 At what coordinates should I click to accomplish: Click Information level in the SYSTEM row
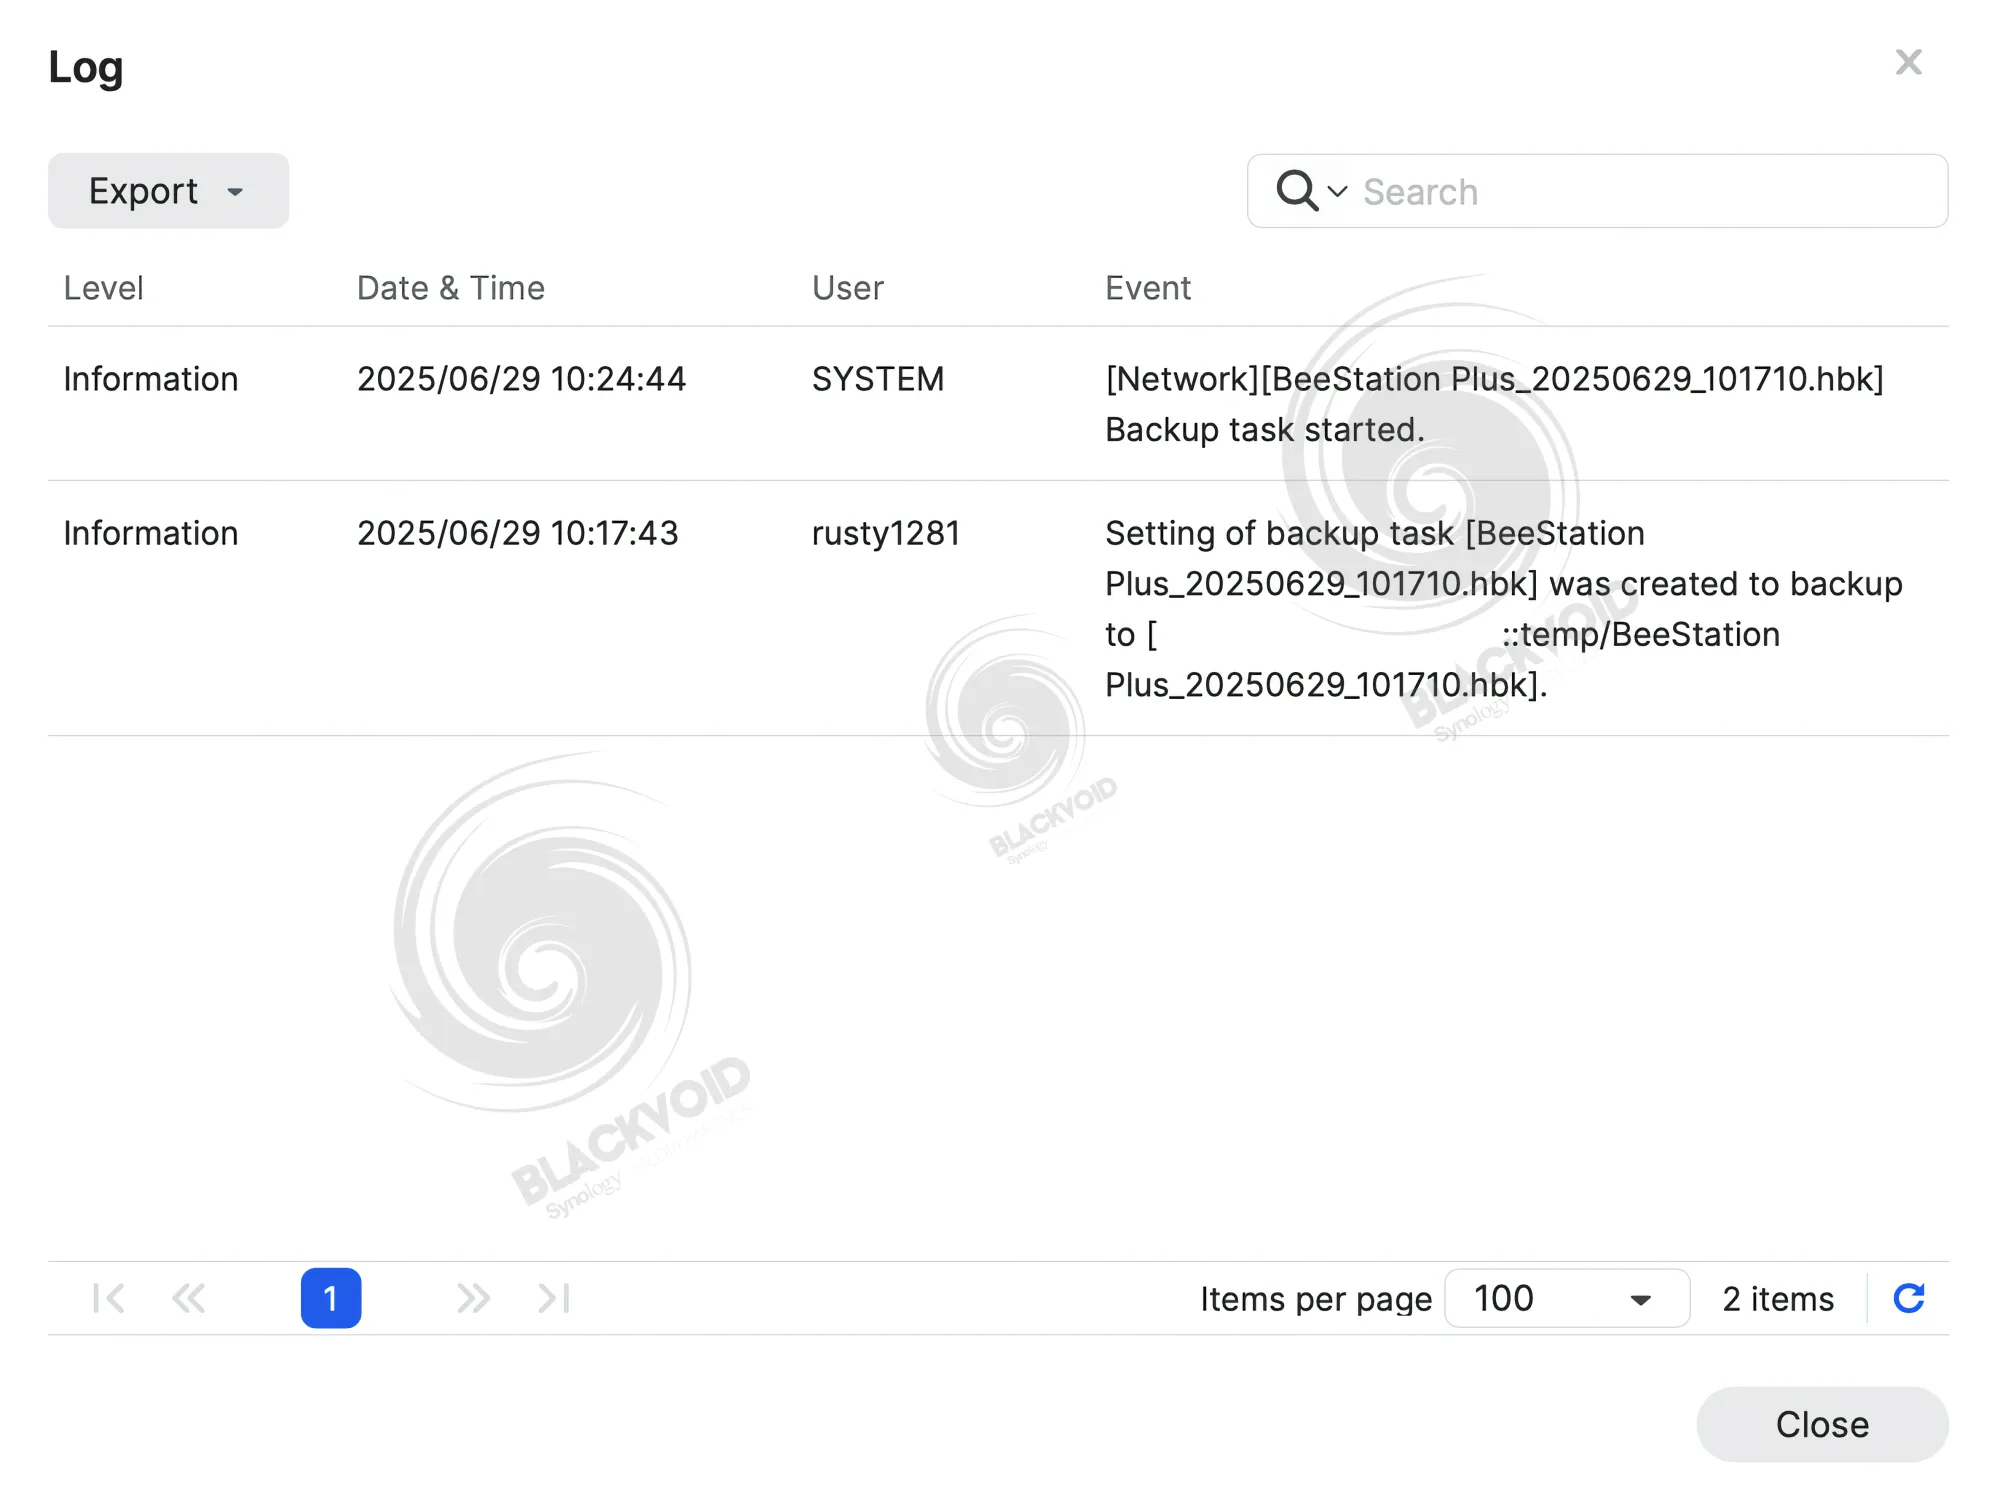pos(151,379)
